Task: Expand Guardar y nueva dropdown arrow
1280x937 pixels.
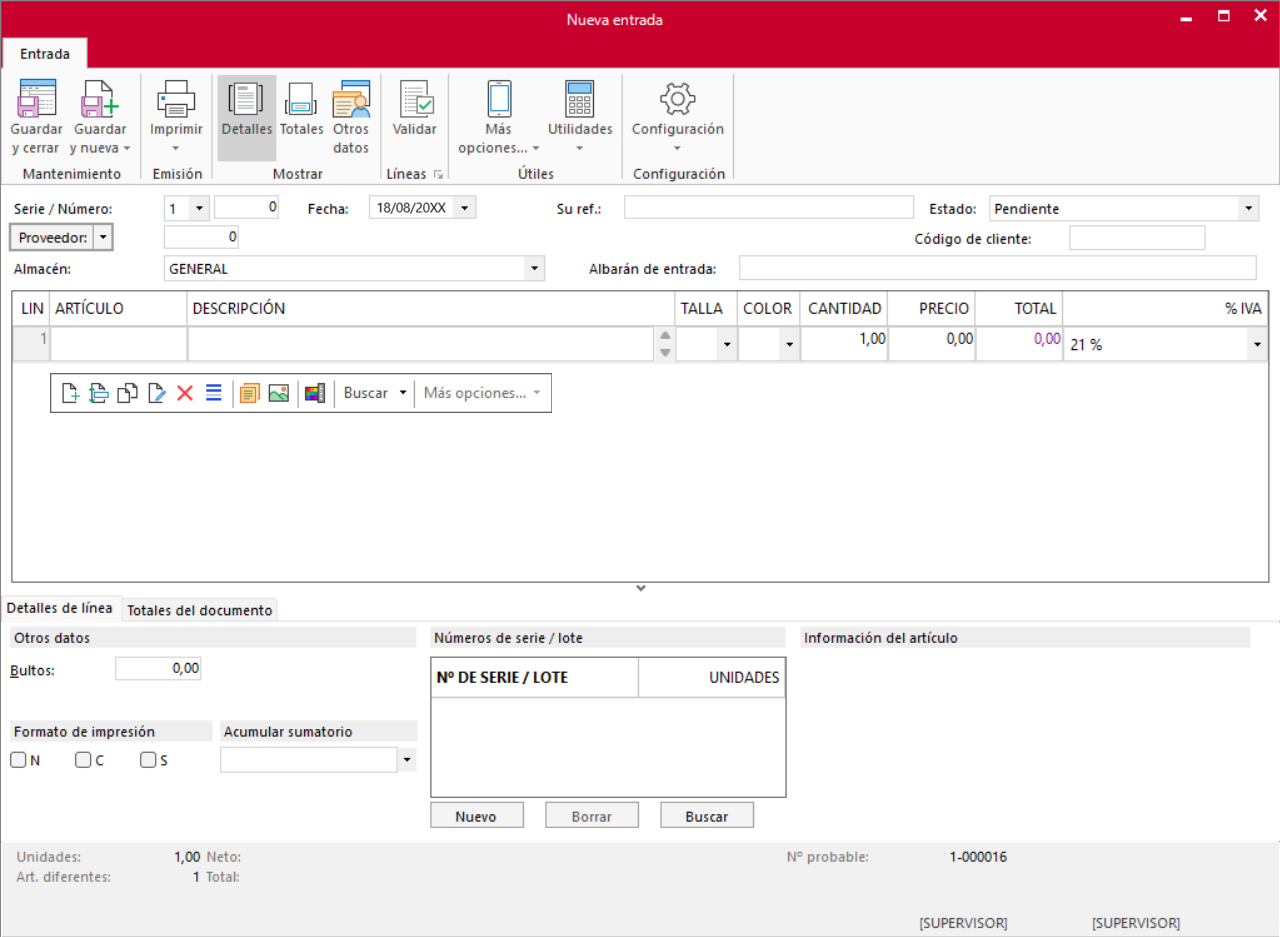Action: point(127,149)
